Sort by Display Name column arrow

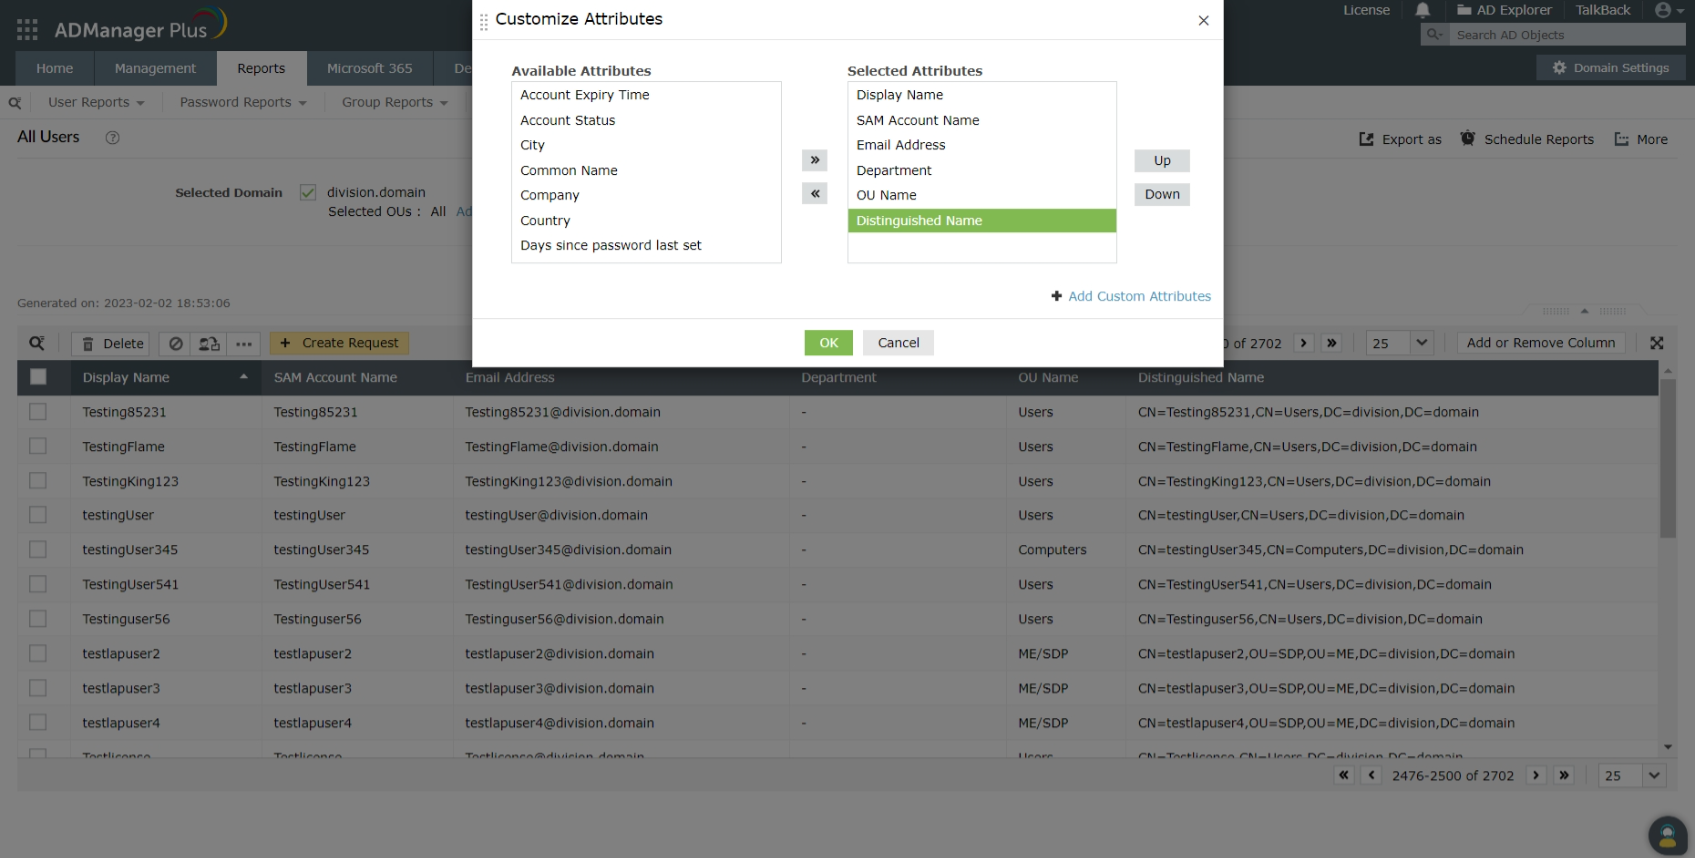coord(243,377)
